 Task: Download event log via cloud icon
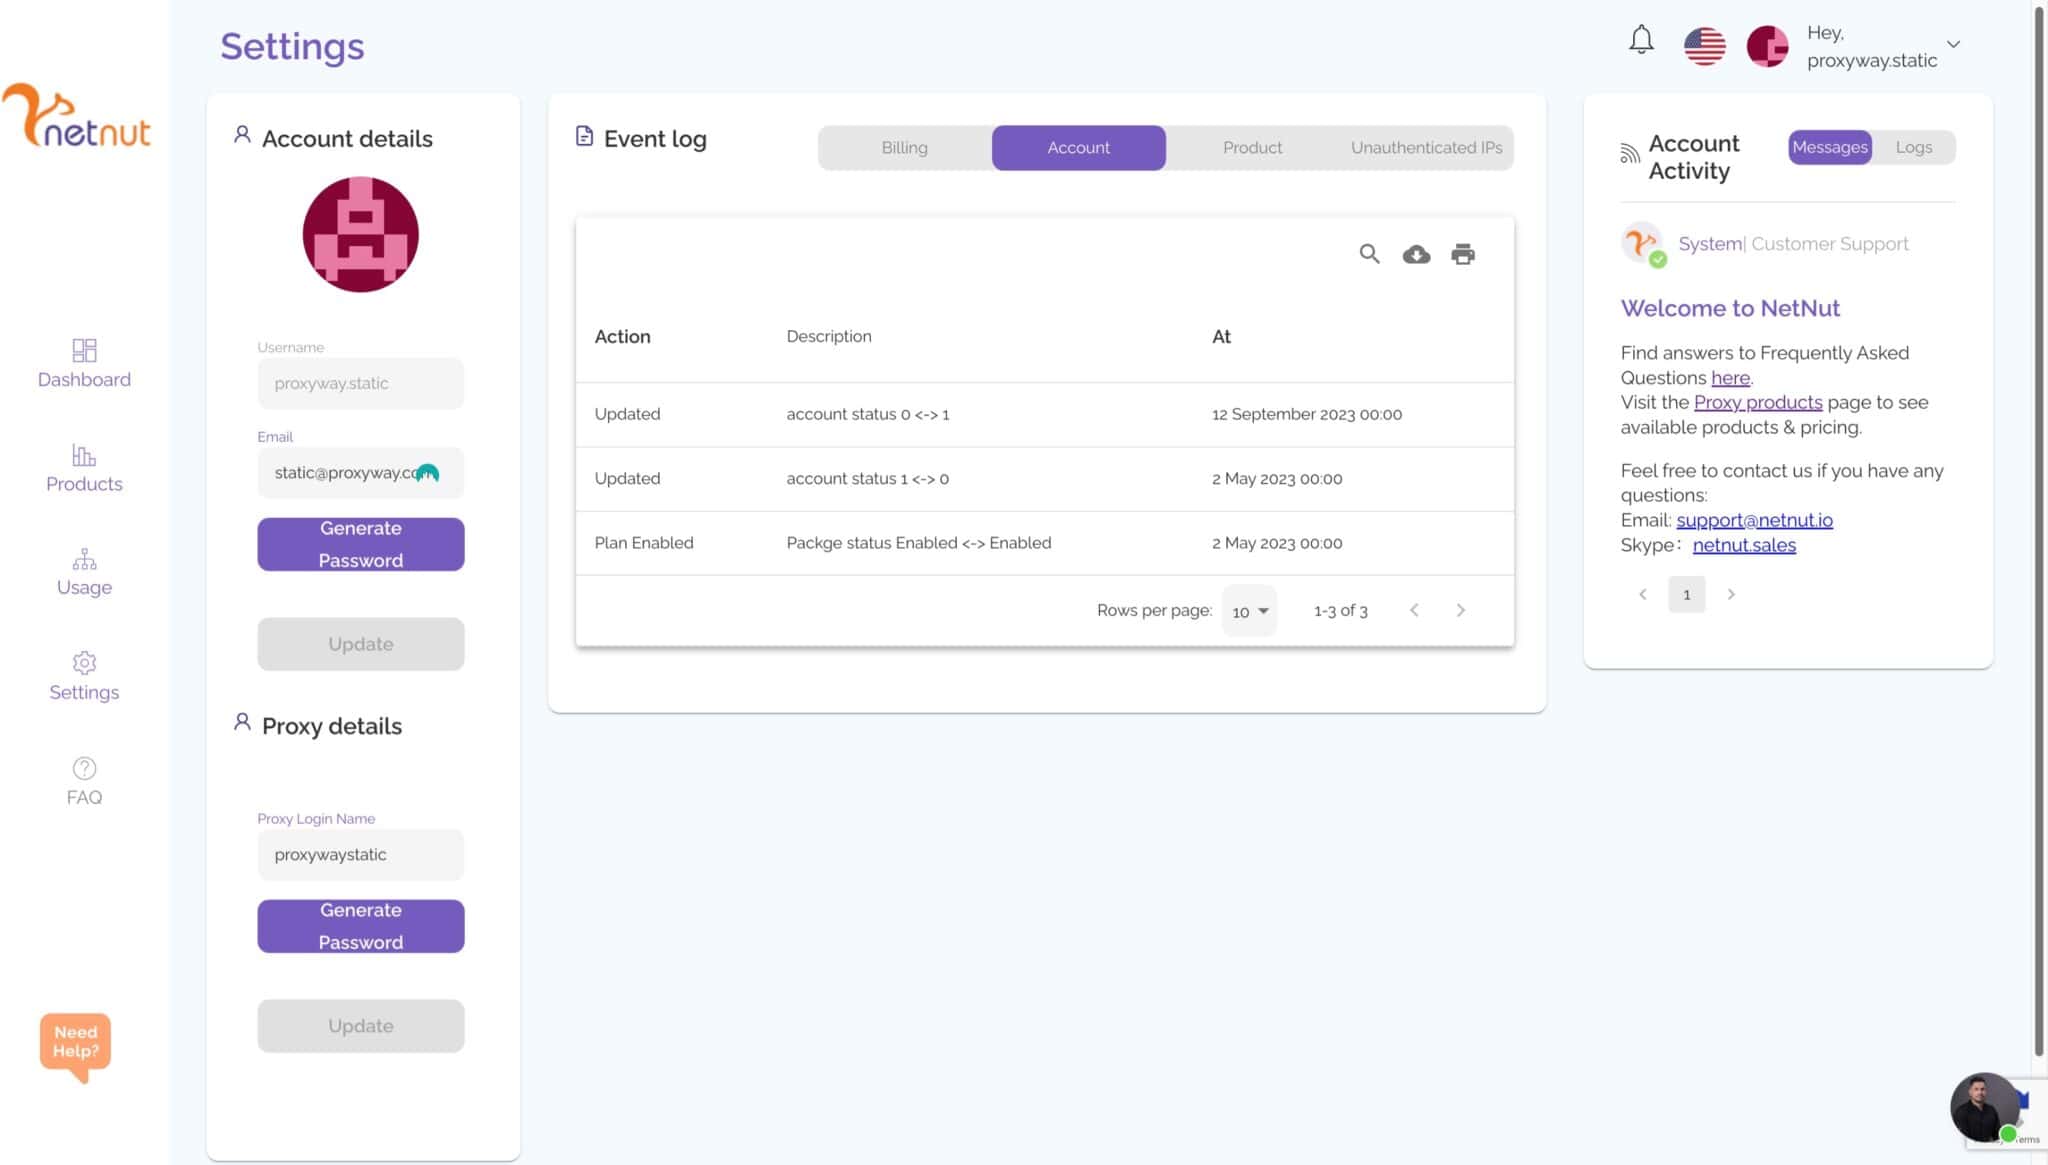(1416, 254)
